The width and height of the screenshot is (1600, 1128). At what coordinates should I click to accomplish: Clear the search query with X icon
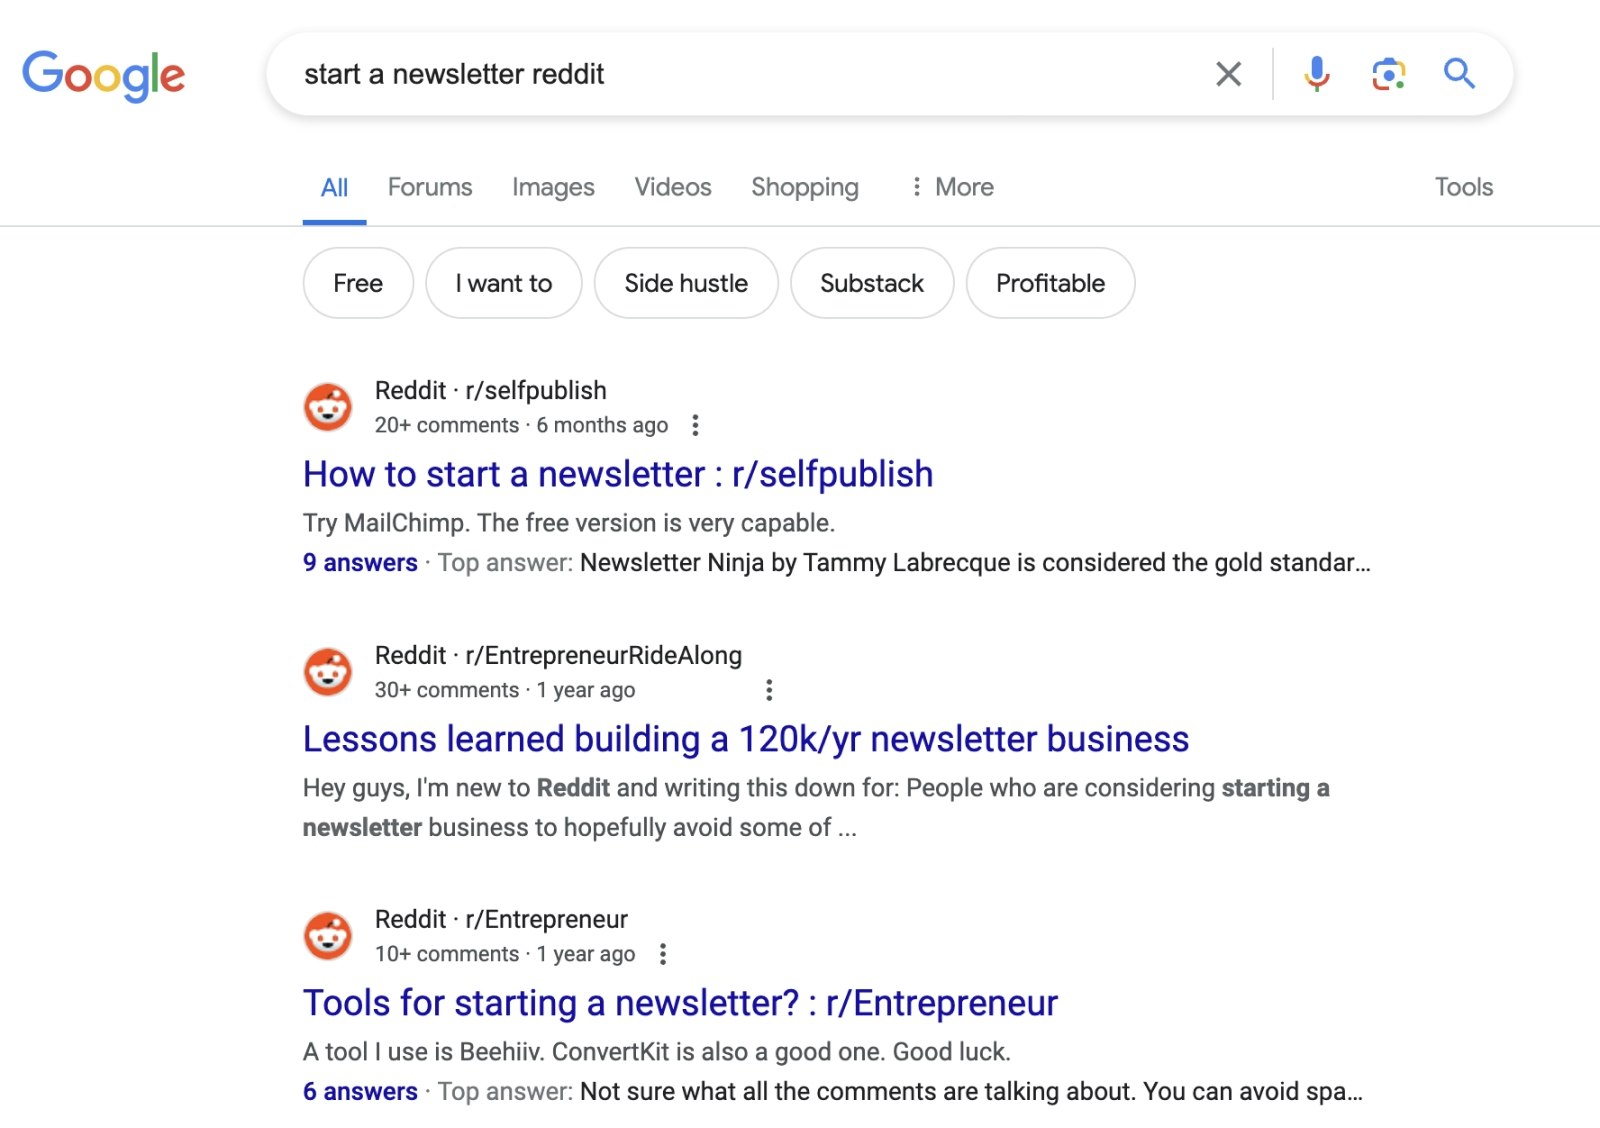(x=1228, y=74)
